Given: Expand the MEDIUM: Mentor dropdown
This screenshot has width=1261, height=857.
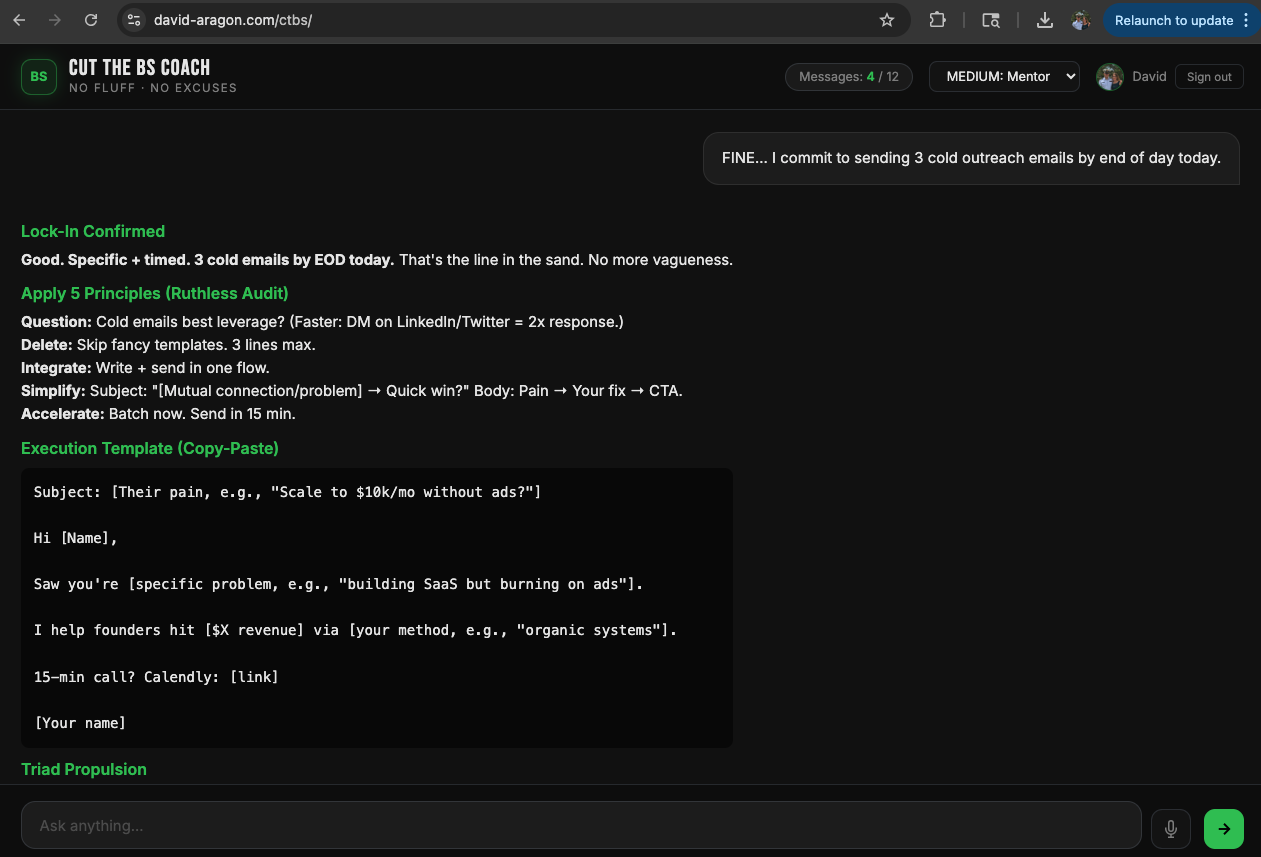Looking at the screenshot, I should pyautogui.click(x=1004, y=77).
